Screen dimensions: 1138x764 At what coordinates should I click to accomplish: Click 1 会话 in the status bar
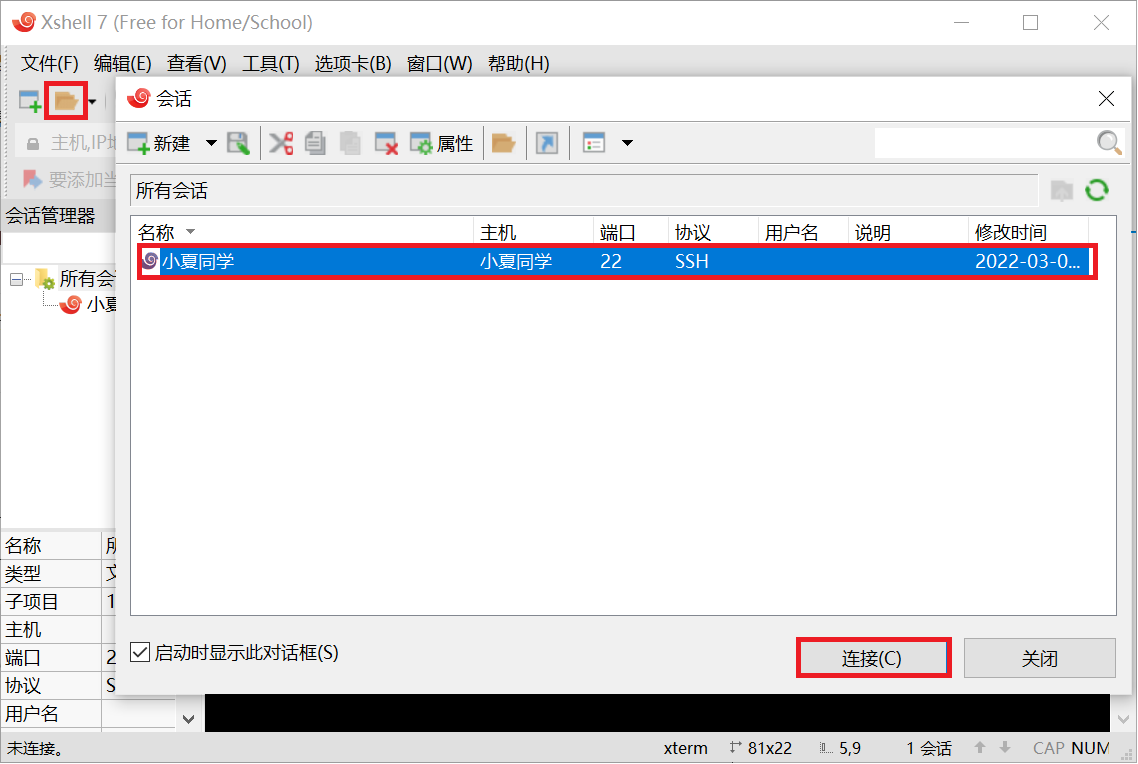tap(928, 748)
